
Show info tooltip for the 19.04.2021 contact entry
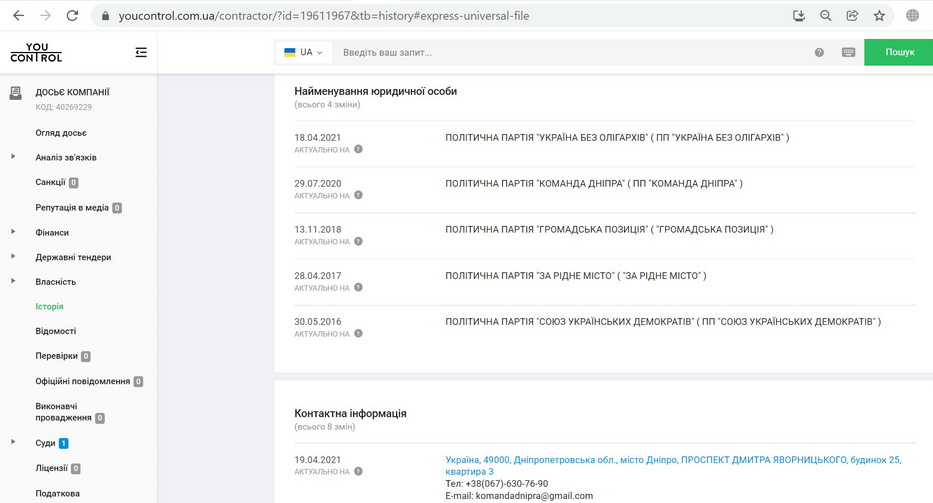coord(358,471)
